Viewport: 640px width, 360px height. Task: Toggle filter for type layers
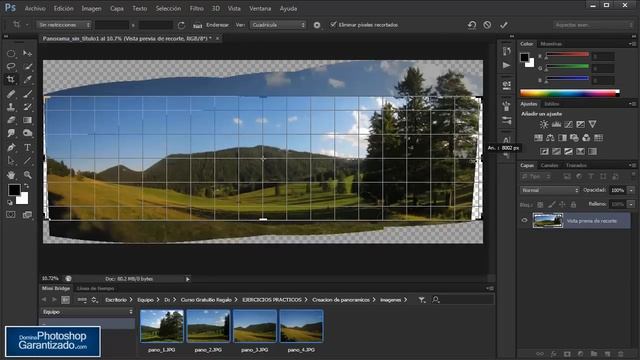tap(591, 176)
